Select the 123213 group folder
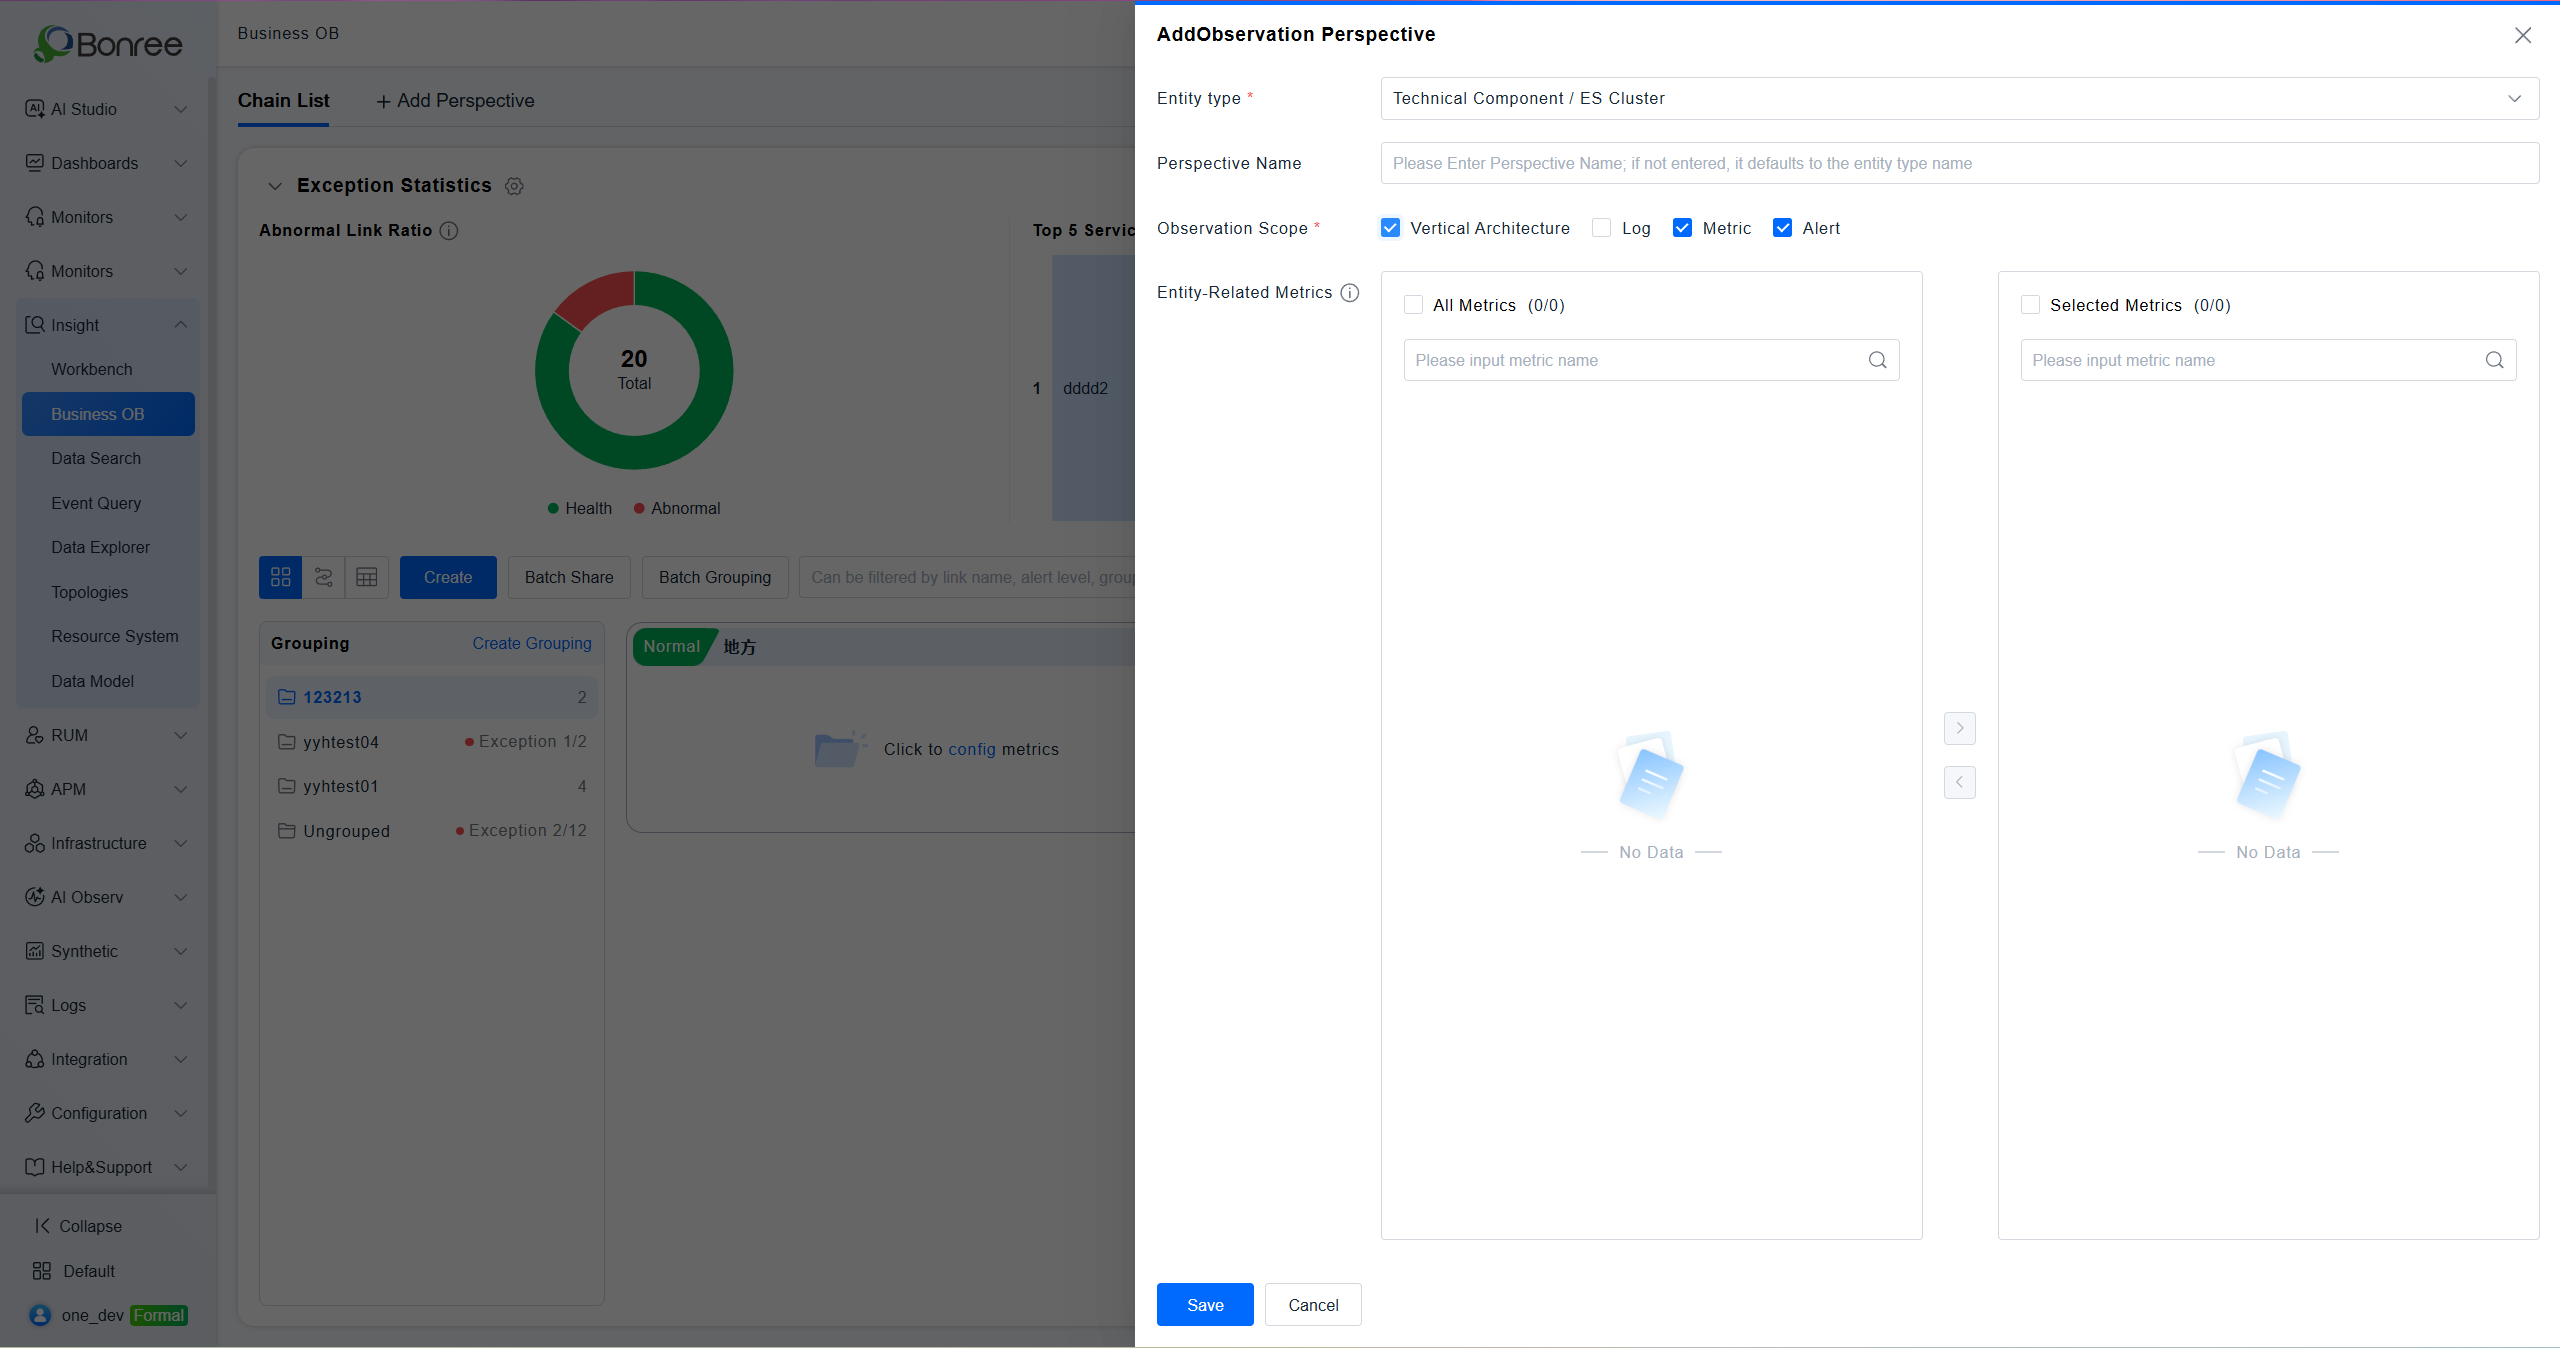This screenshot has width=2560, height=1348. 432,697
